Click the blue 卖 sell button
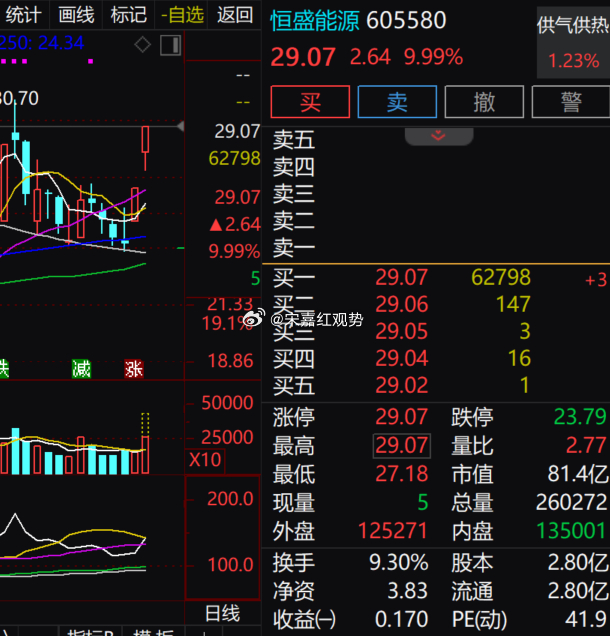 [397, 102]
